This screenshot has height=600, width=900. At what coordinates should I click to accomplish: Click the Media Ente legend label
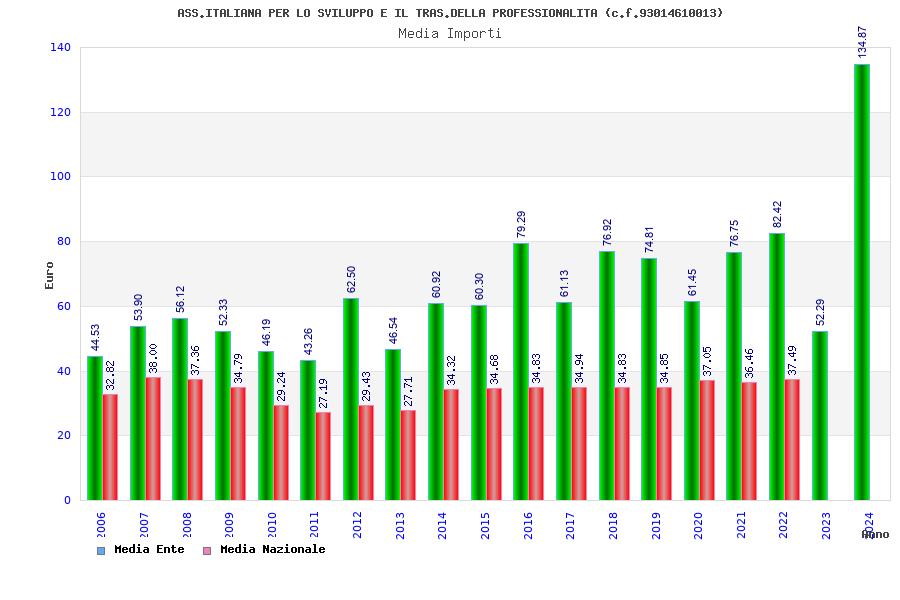149,549
